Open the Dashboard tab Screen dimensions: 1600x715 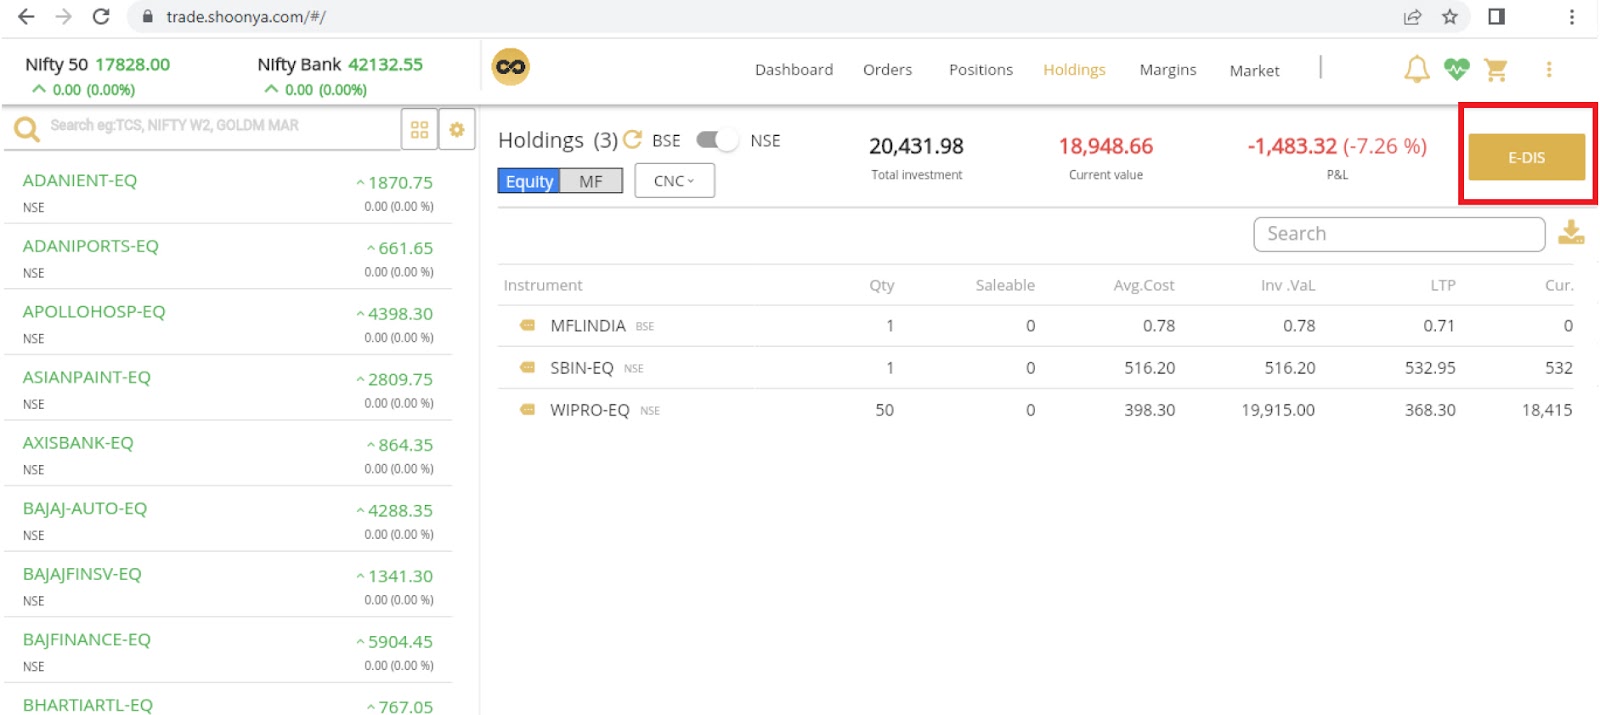point(794,69)
